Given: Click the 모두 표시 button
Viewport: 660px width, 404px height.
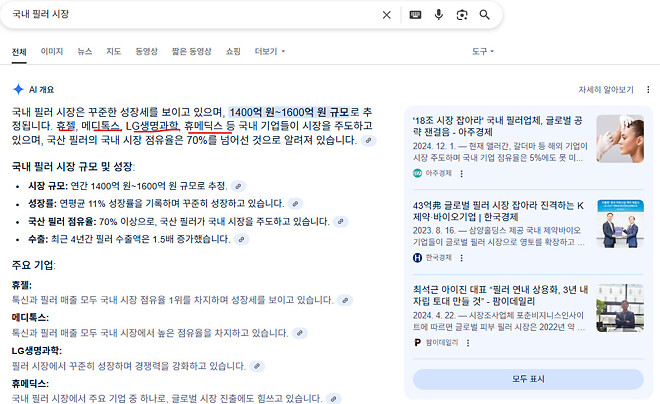Looking at the screenshot, I should [x=528, y=379].
